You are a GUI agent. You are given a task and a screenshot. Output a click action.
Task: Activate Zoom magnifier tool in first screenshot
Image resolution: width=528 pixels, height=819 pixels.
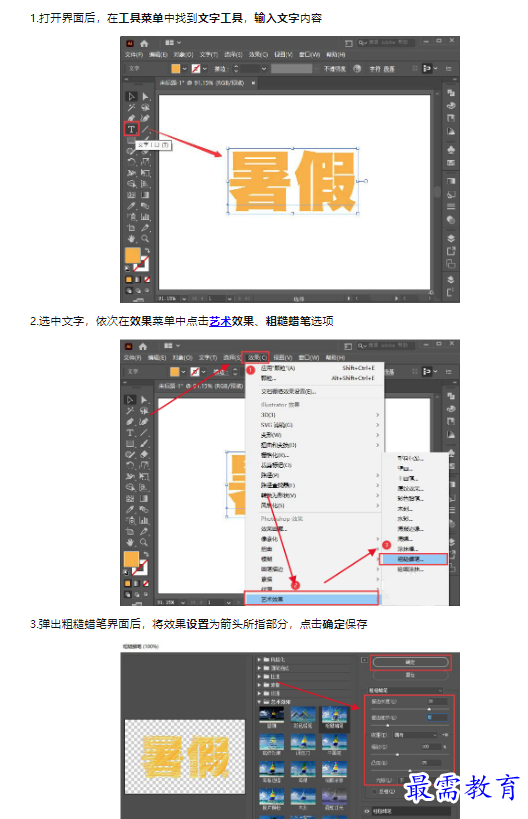point(145,239)
